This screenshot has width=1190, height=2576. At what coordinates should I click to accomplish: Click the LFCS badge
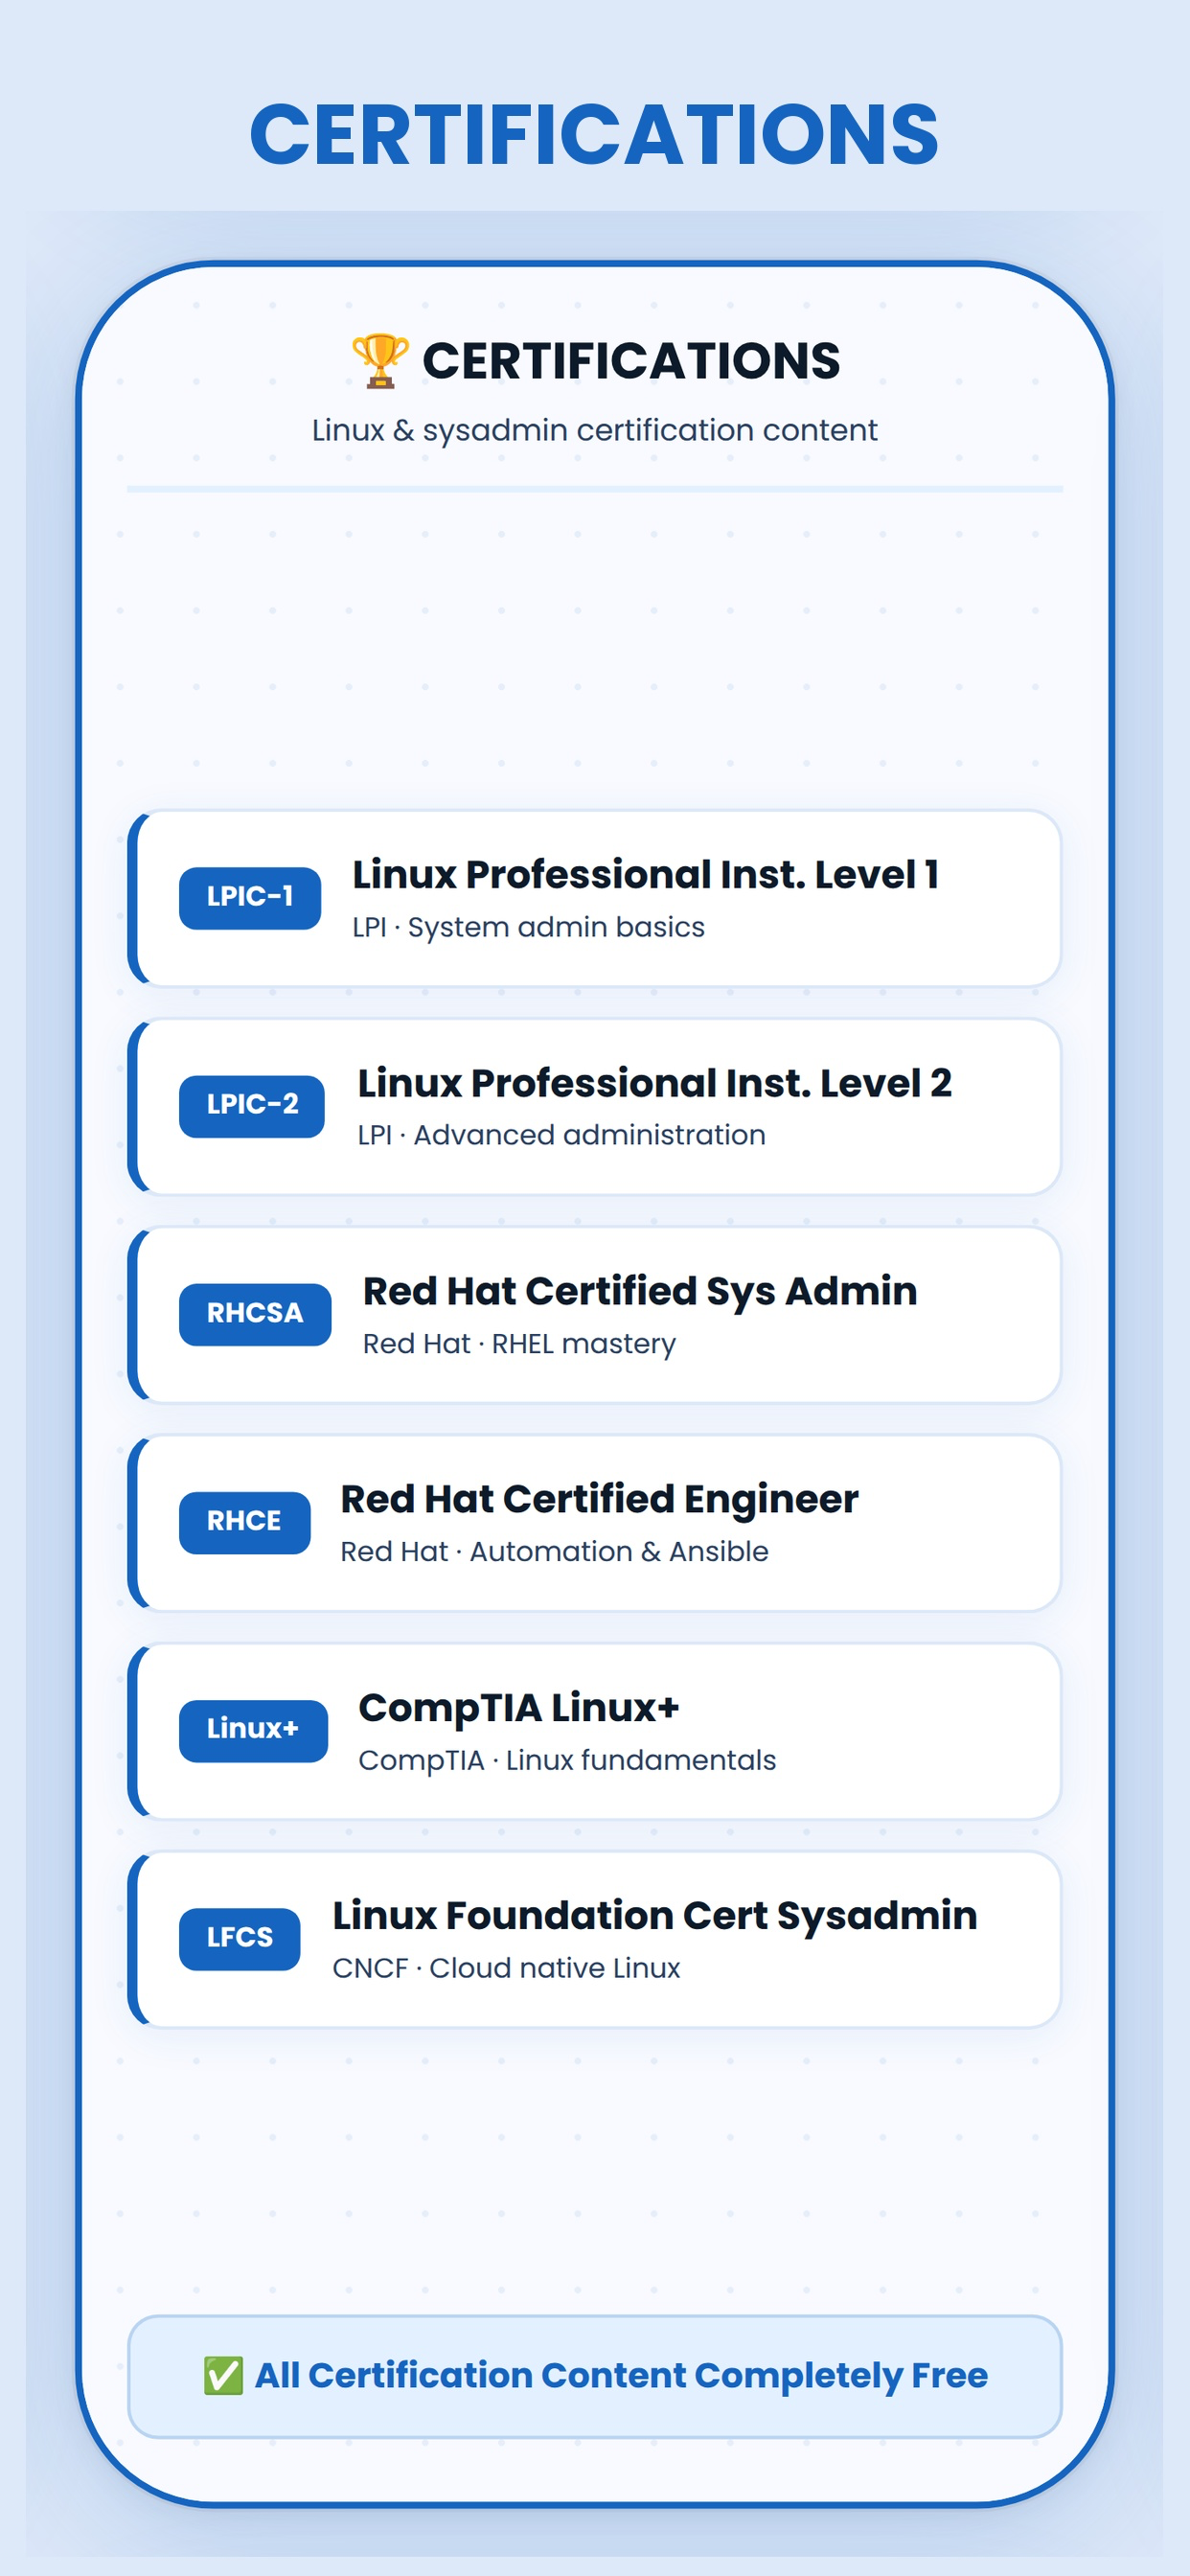(x=240, y=1938)
